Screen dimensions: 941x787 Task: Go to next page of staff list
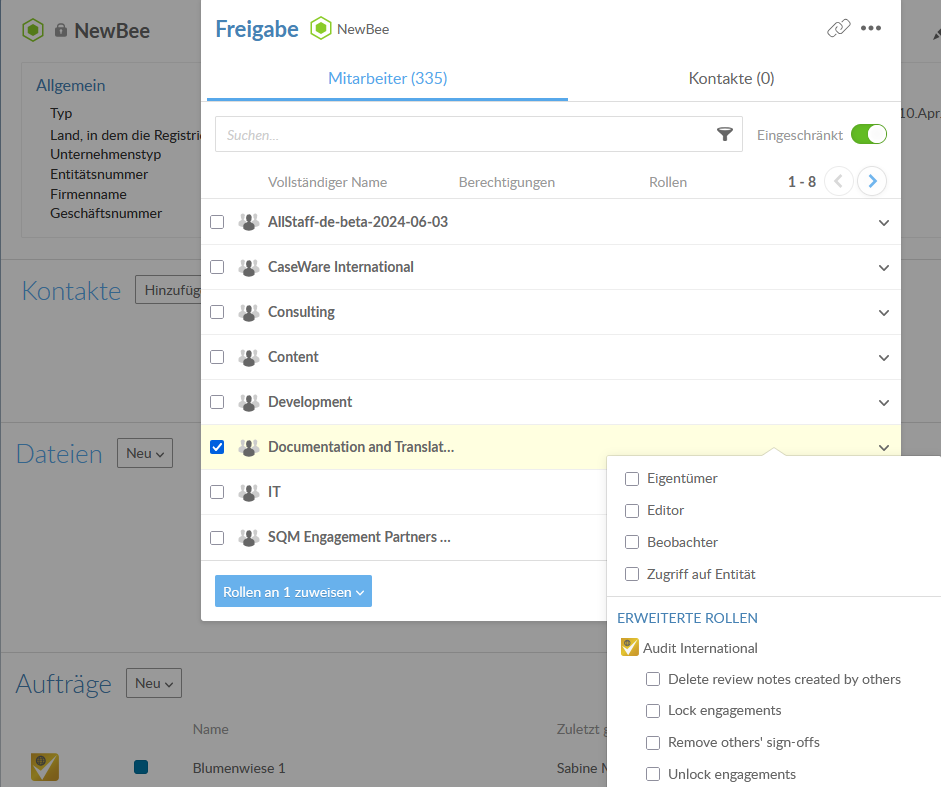pos(872,181)
